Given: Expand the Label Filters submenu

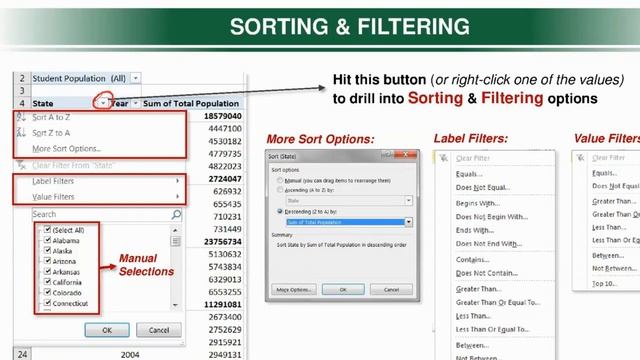Looking at the screenshot, I should [100, 181].
